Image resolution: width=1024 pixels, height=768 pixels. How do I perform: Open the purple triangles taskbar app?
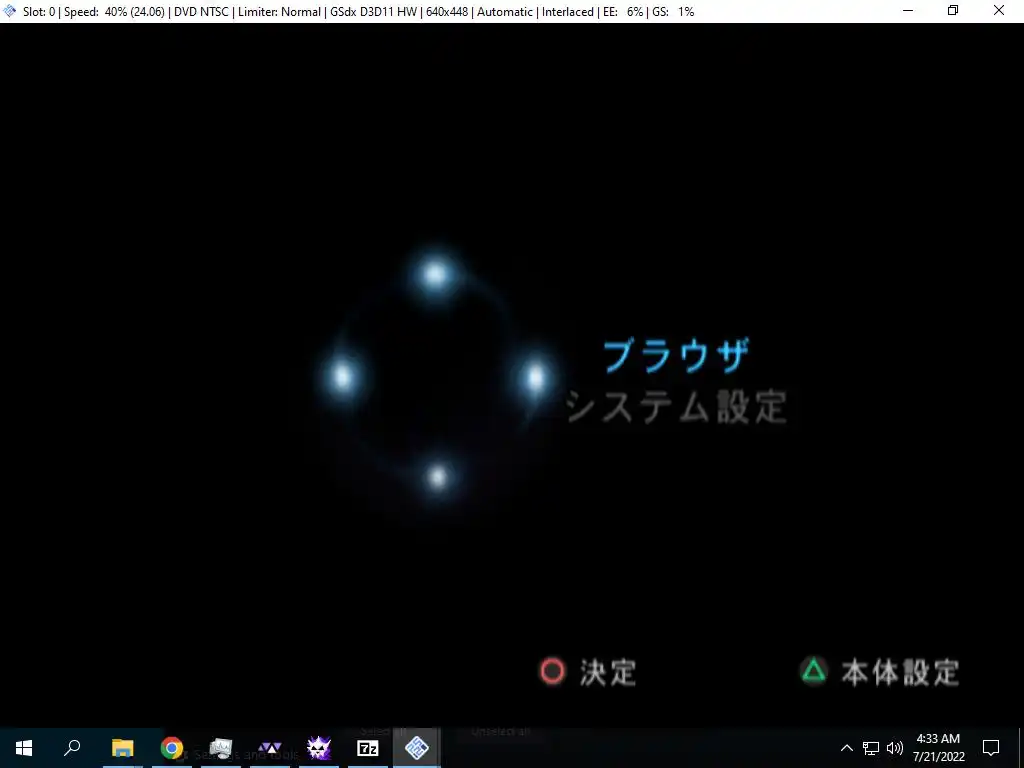(x=270, y=748)
